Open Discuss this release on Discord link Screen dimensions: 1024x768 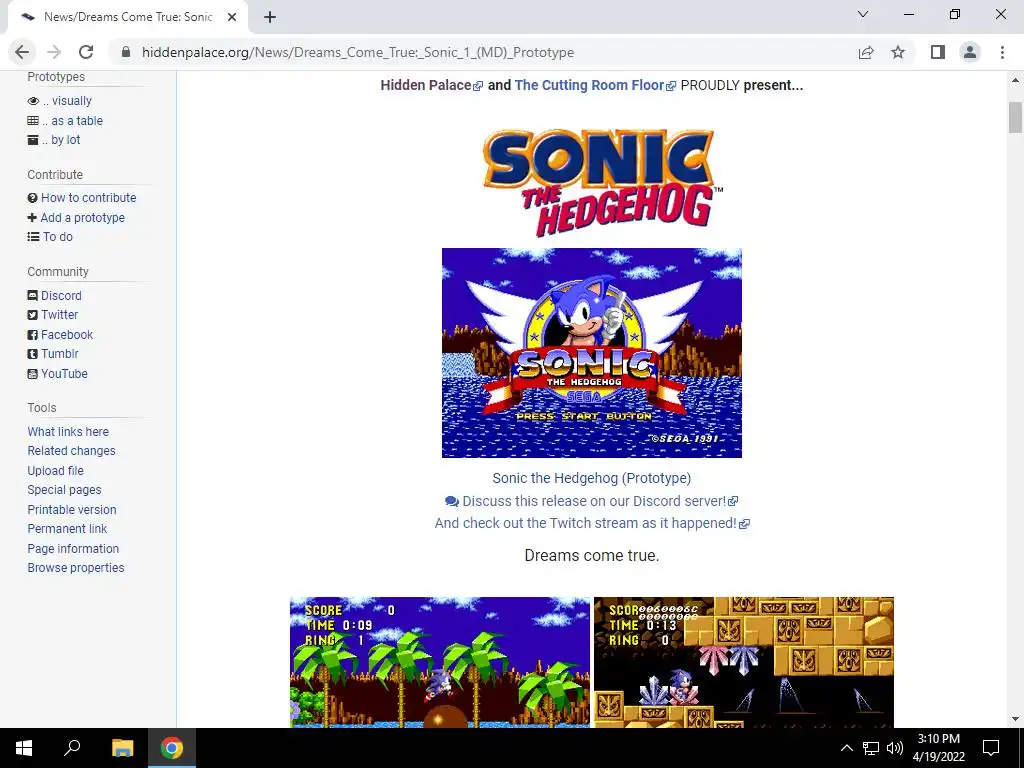[x=592, y=501]
